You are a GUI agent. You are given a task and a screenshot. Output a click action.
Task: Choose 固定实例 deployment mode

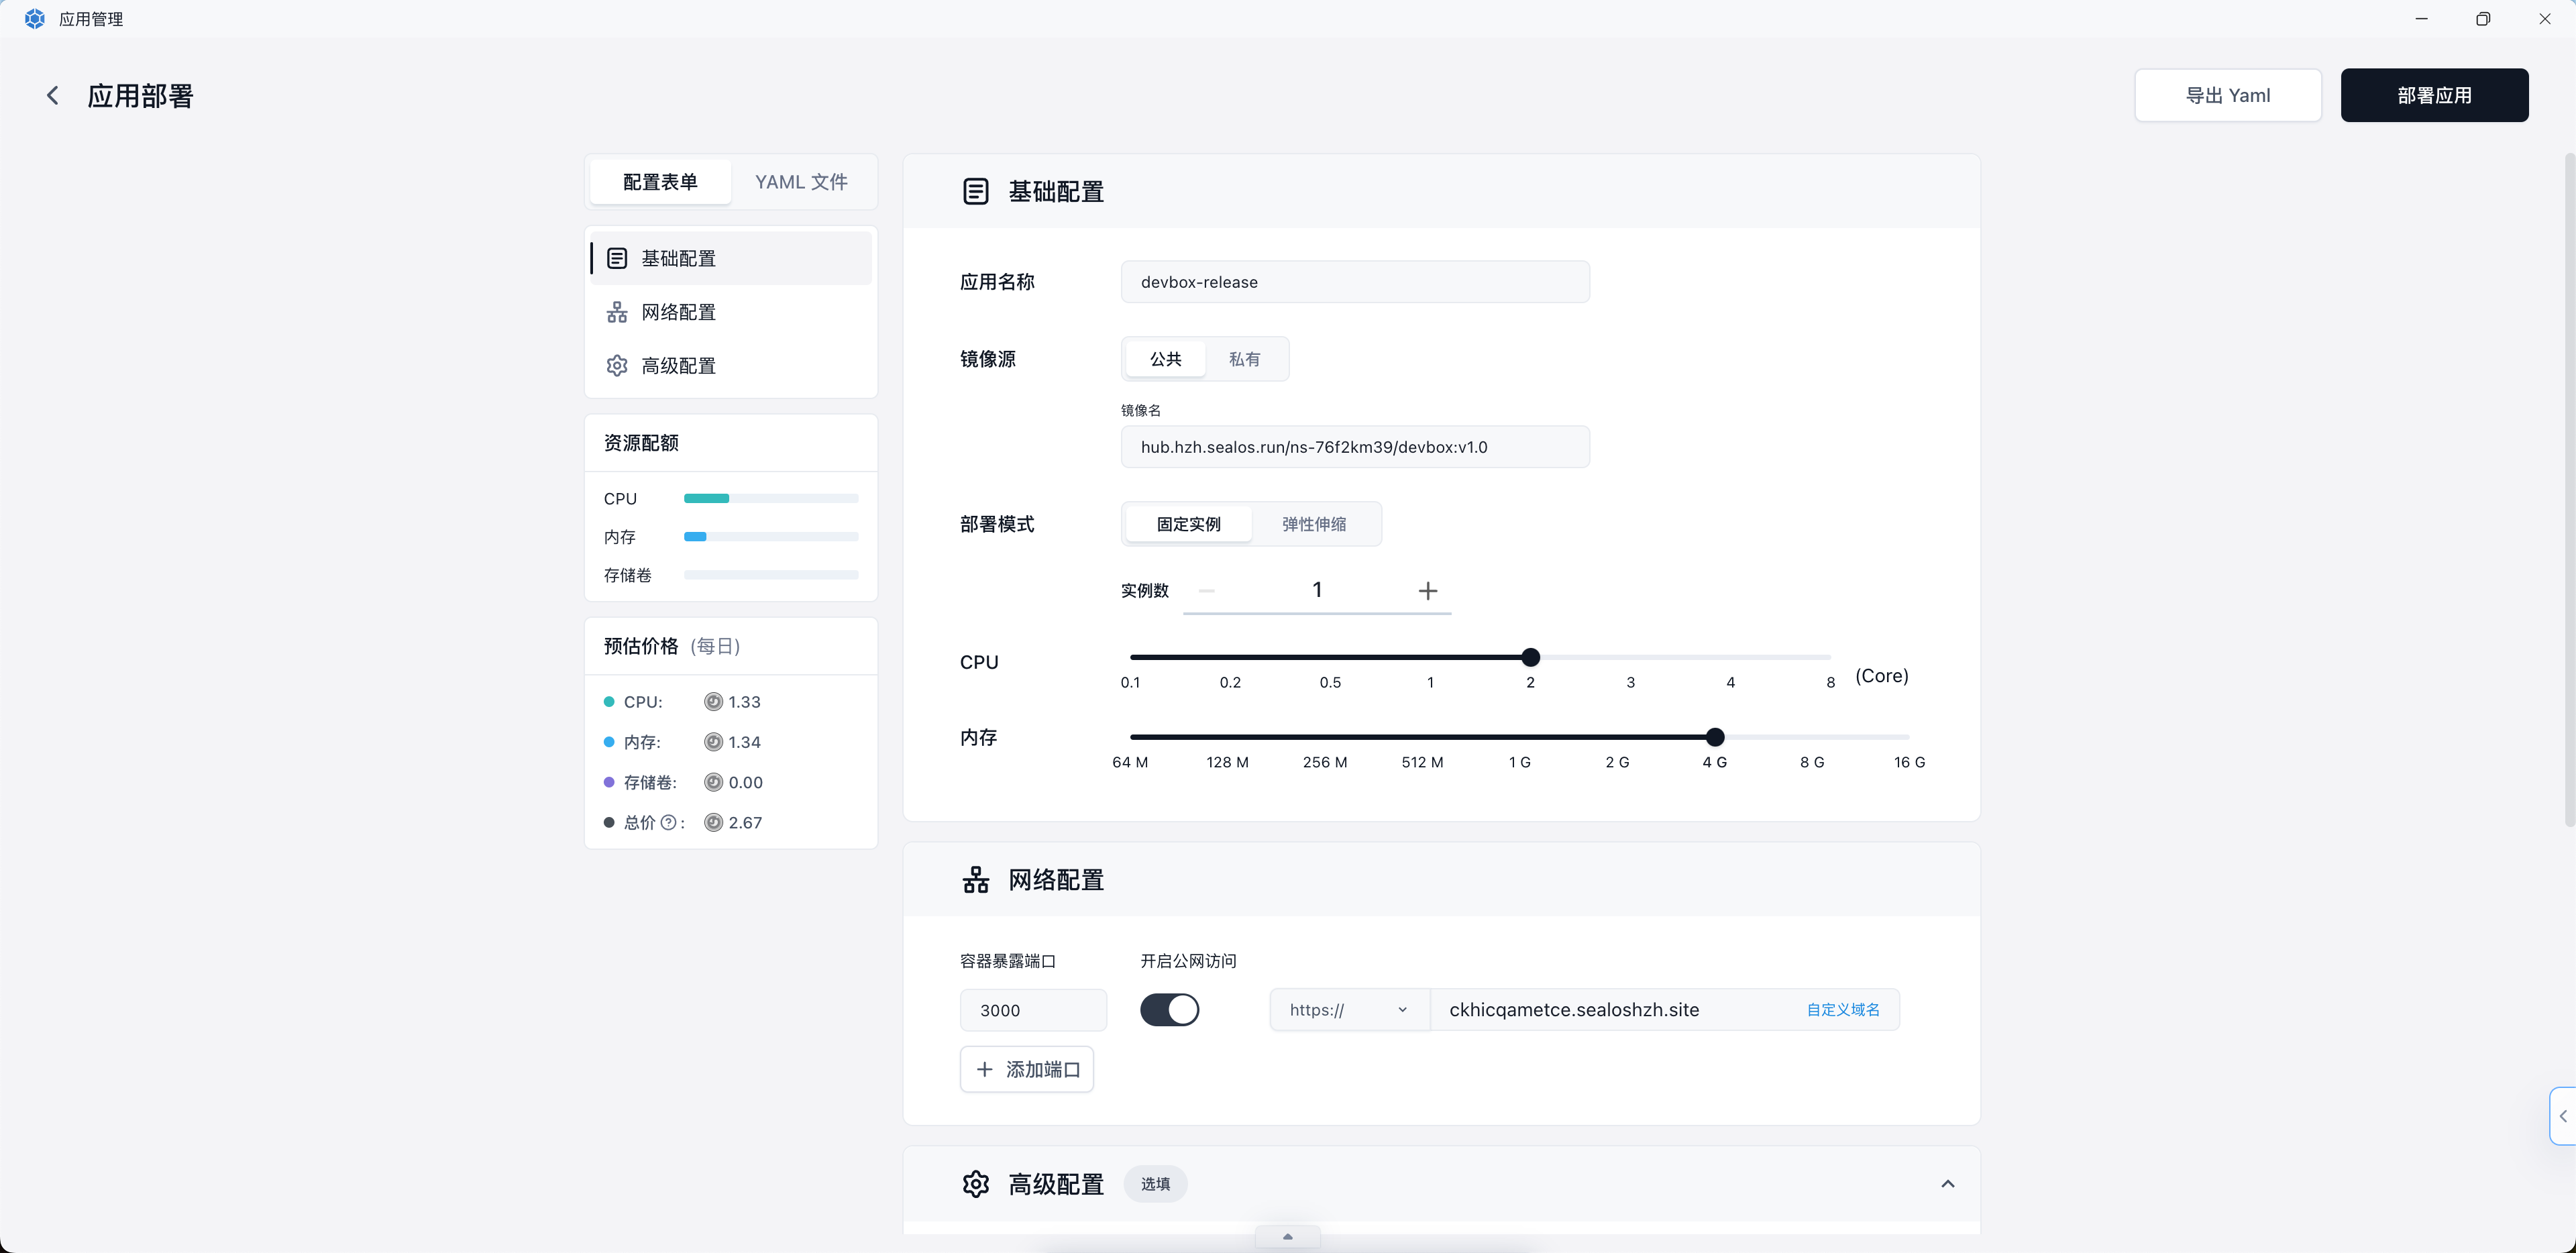tap(1188, 524)
